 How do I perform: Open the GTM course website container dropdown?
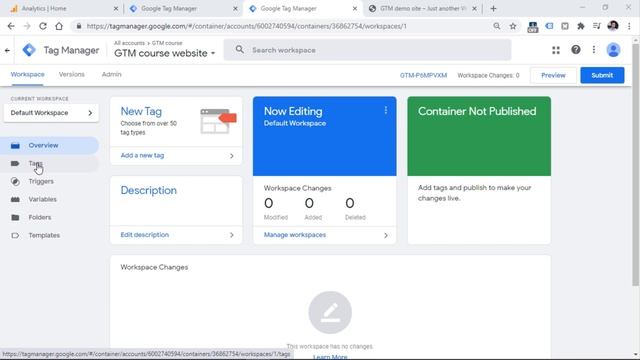point(164,53)
